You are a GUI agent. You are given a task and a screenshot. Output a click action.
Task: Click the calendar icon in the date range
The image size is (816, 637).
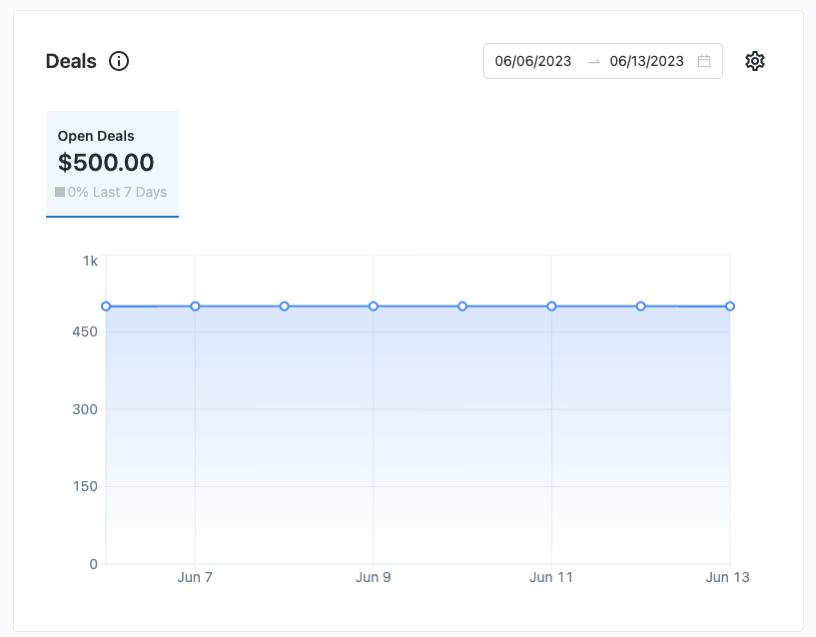704,61
